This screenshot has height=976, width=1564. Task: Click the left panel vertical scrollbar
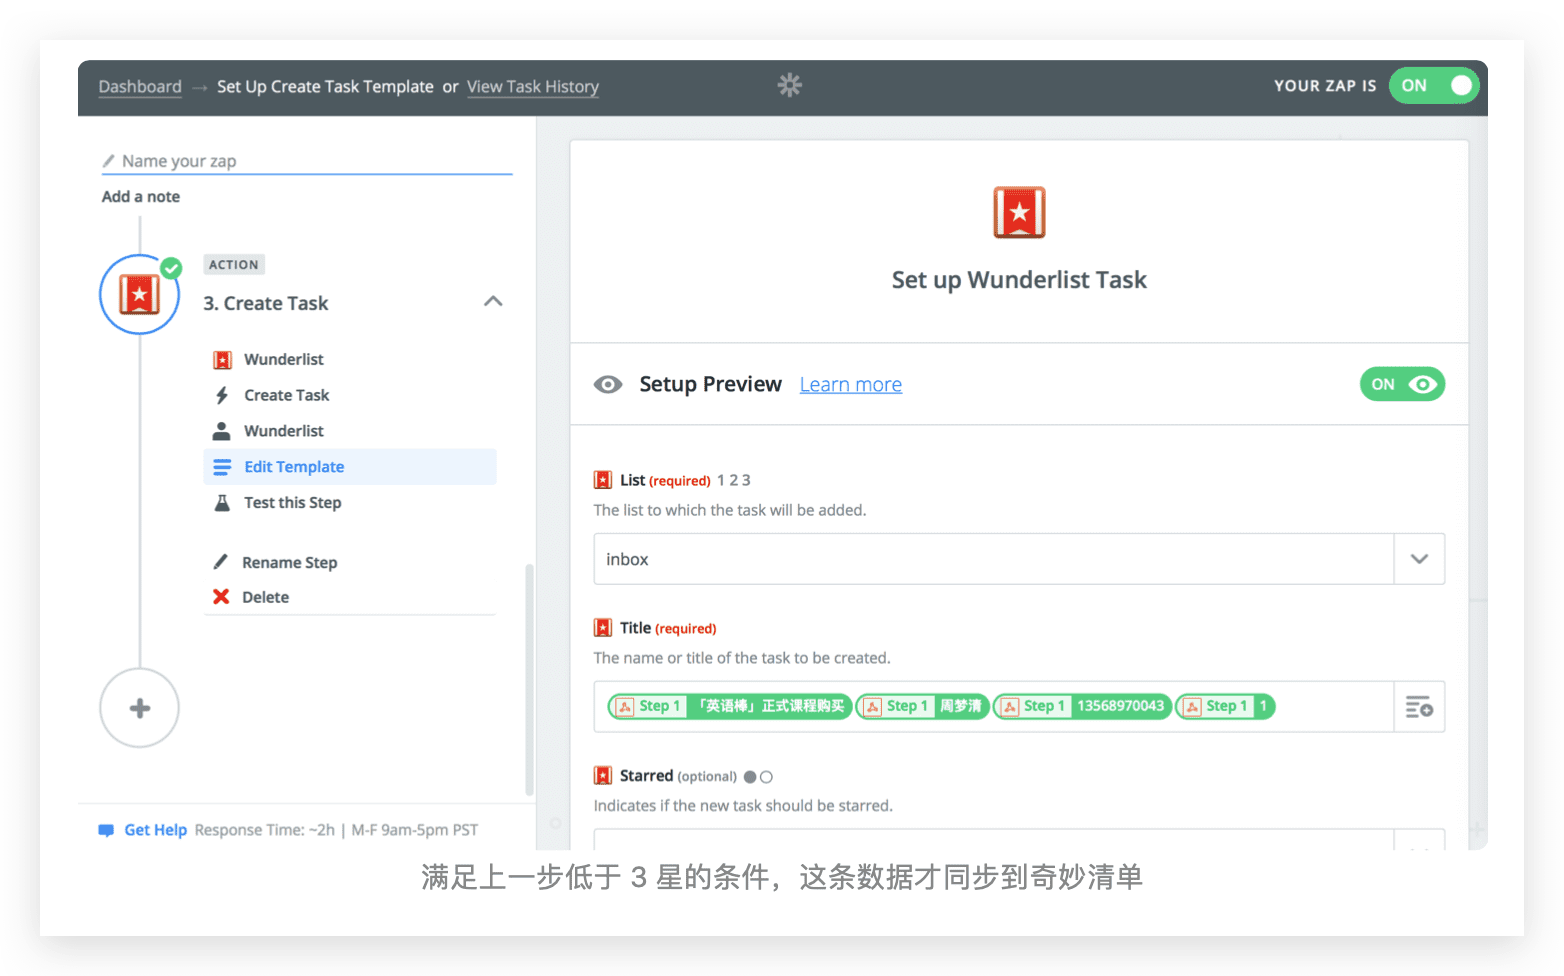click(529, 680)
